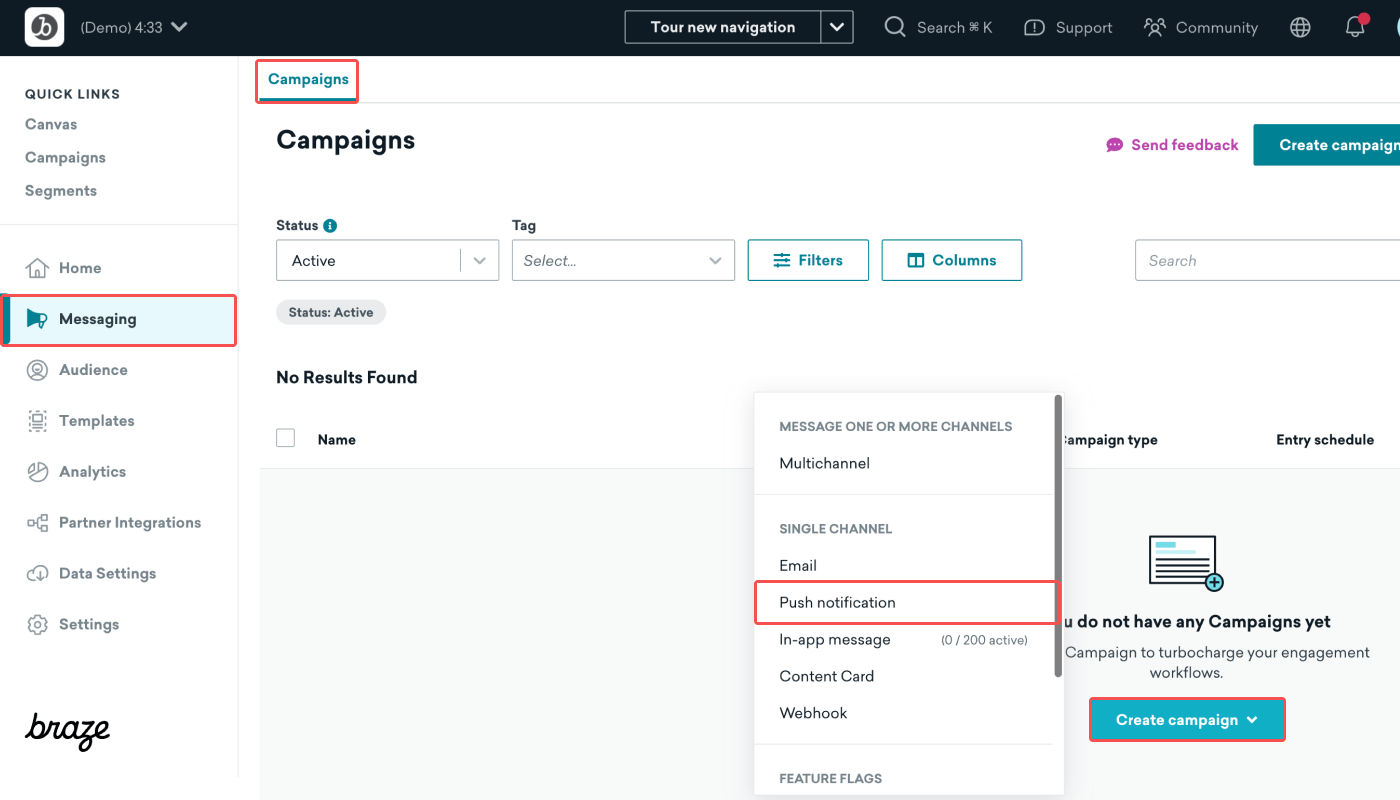Viewport: 1400px width, 800px height.
Task: Click the Columns button
Action: [952, 260]
